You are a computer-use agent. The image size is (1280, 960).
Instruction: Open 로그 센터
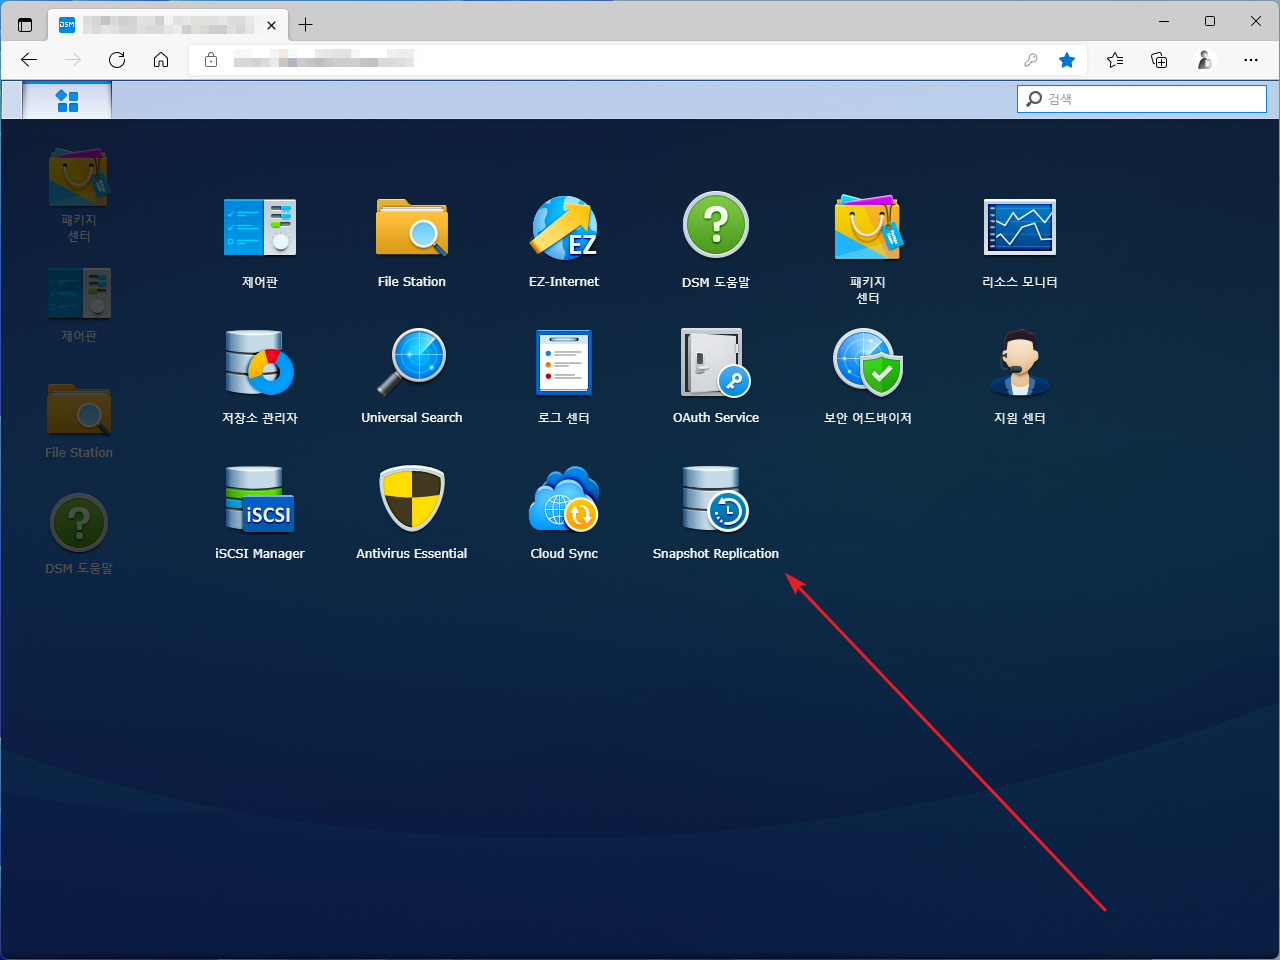click(x=564, y=377)
